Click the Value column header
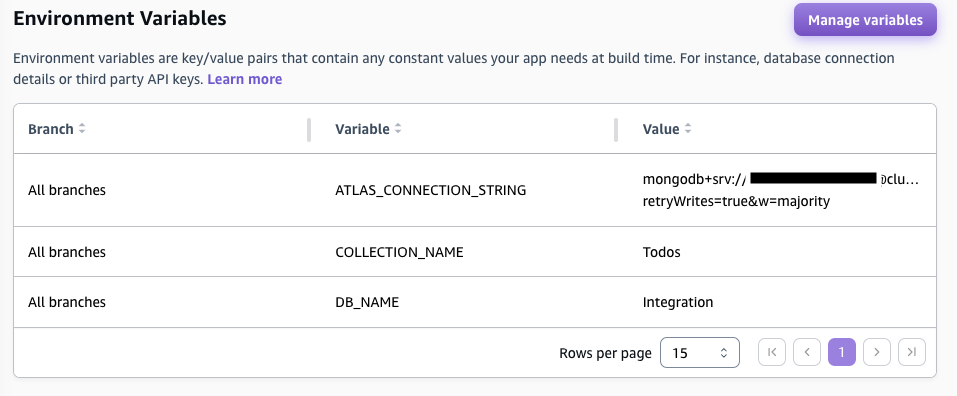The width and height of the screenshot is (957, 396). coord(661,129)
